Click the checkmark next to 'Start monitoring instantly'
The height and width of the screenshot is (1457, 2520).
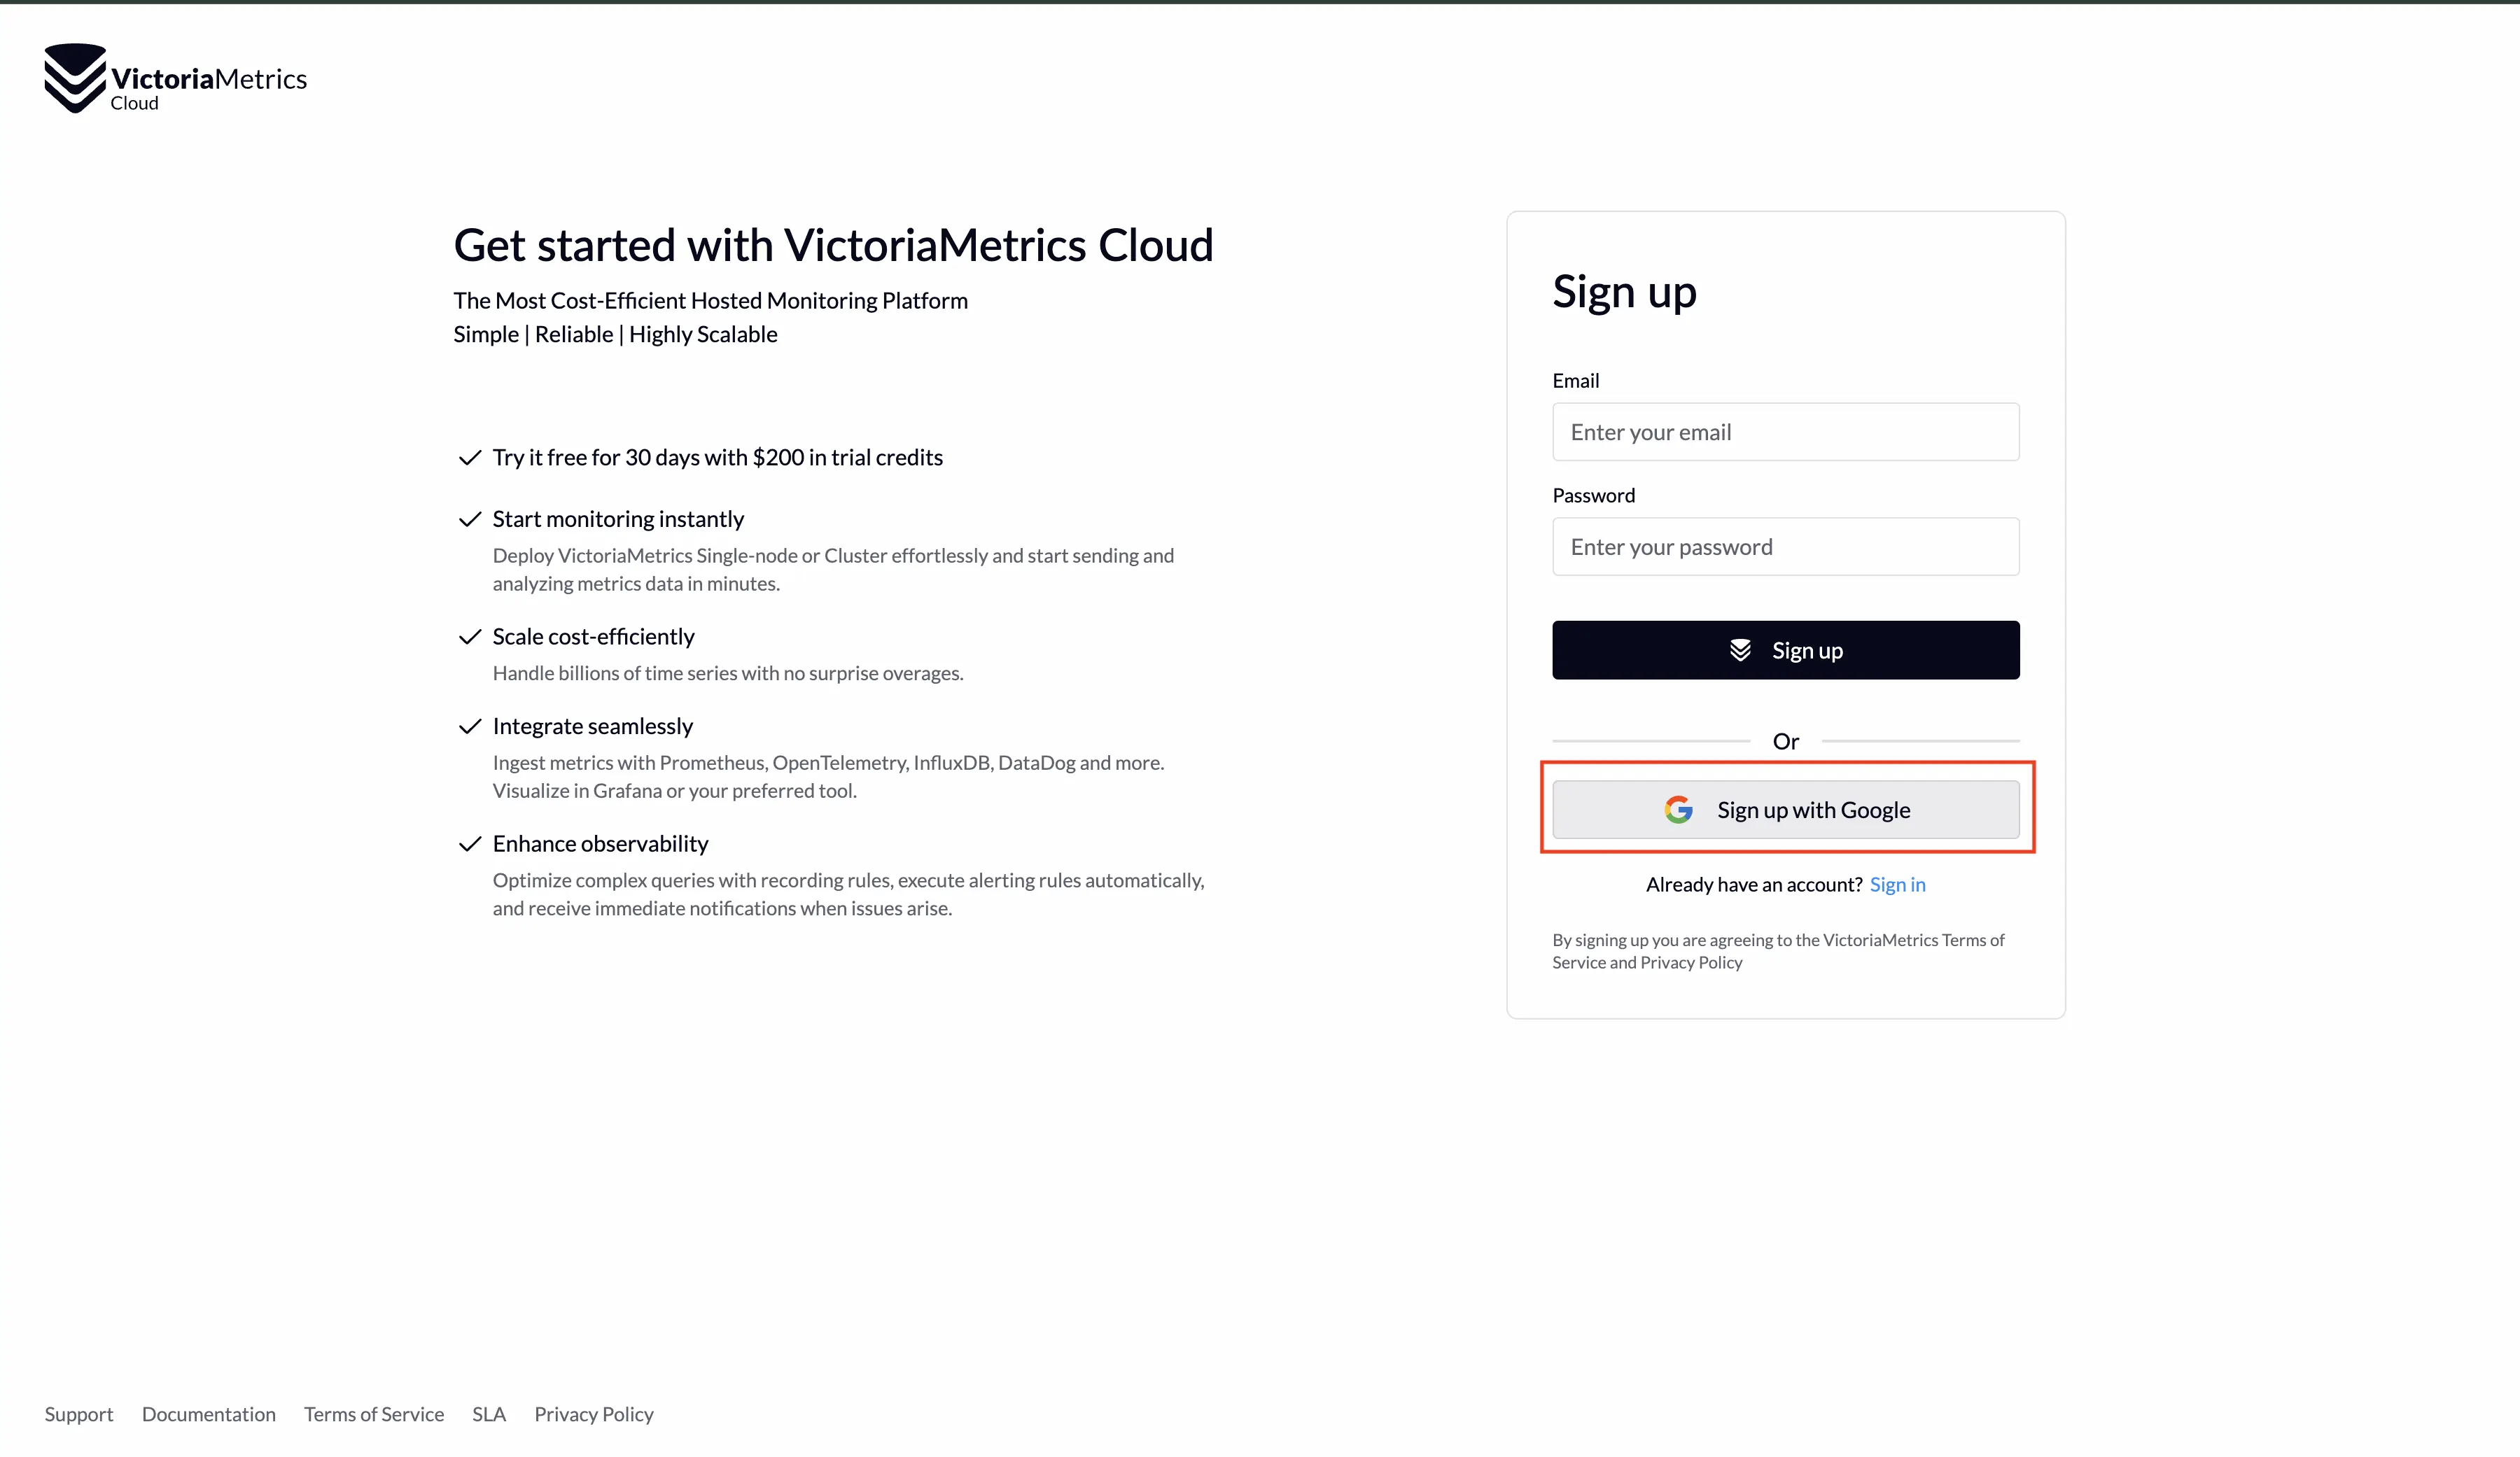pos(468,519)
